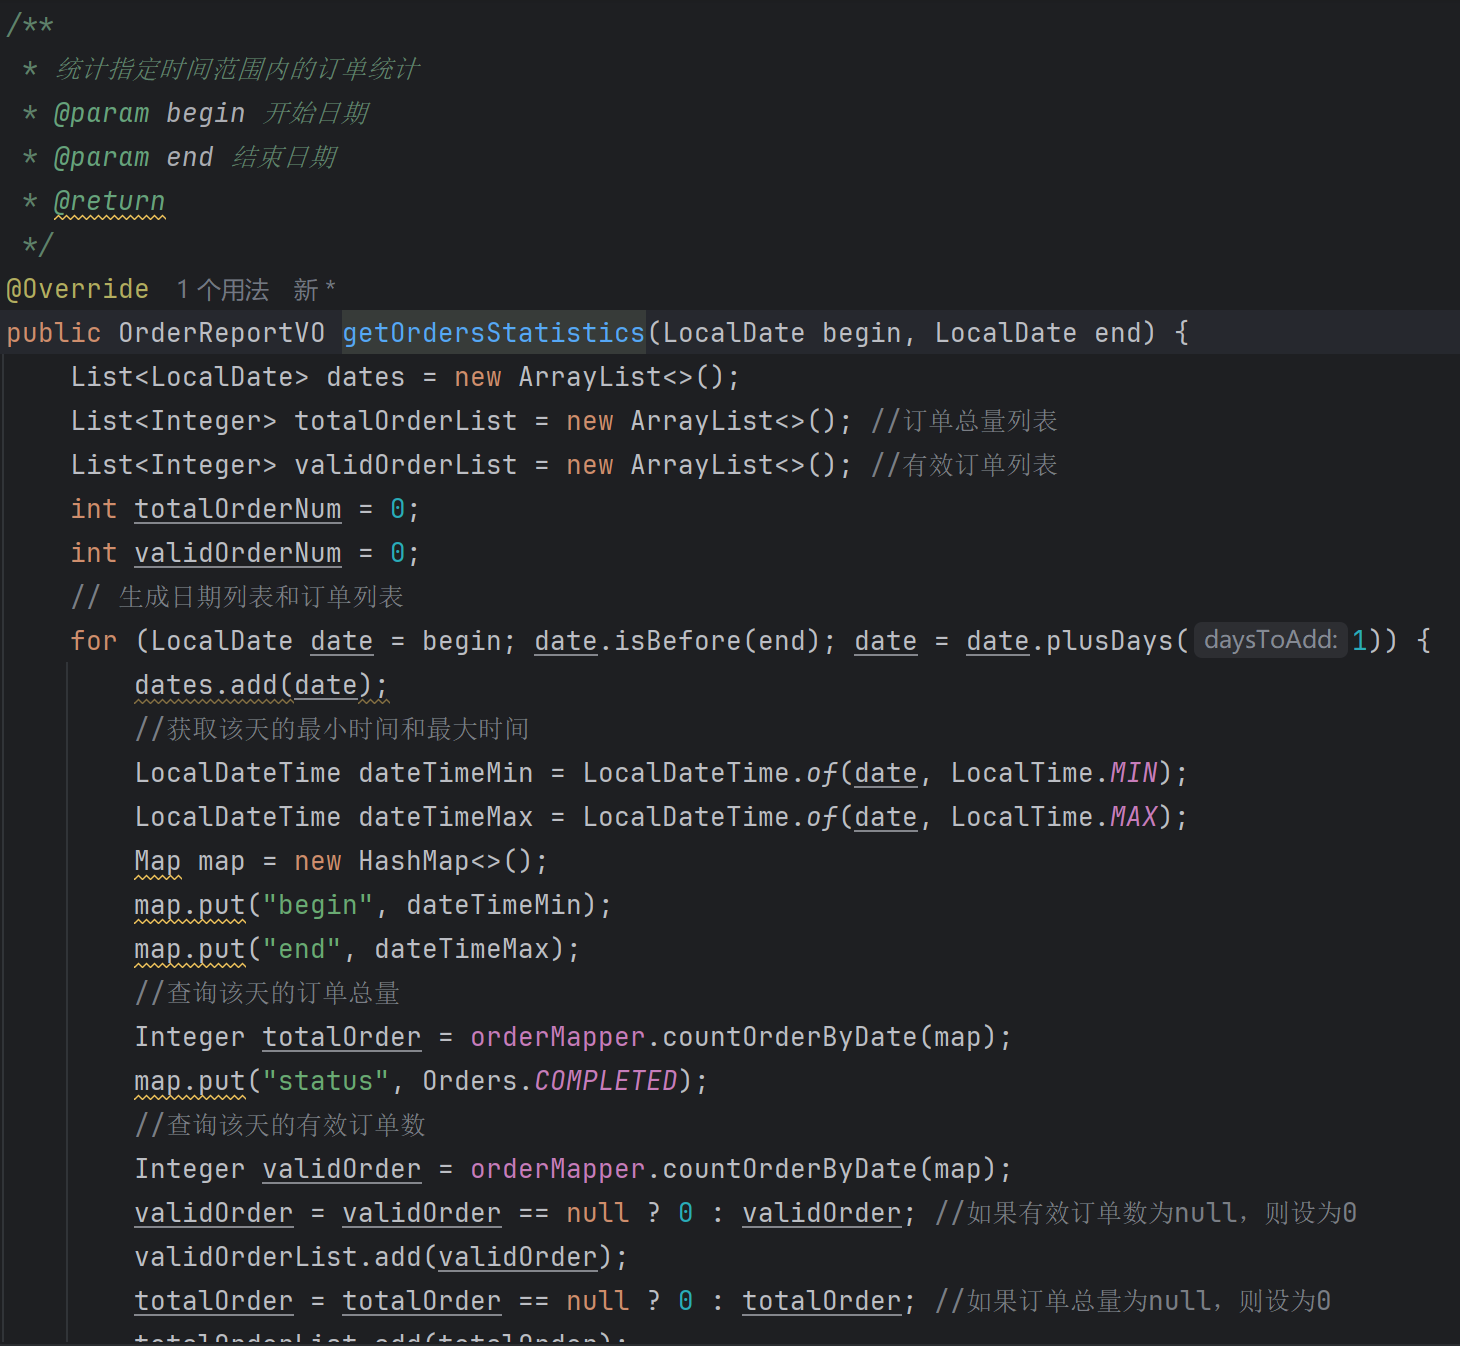Click the totalOrderList variable declaration
The width and height of the screenshot is (1460, 1346).
tap(406, 421)
